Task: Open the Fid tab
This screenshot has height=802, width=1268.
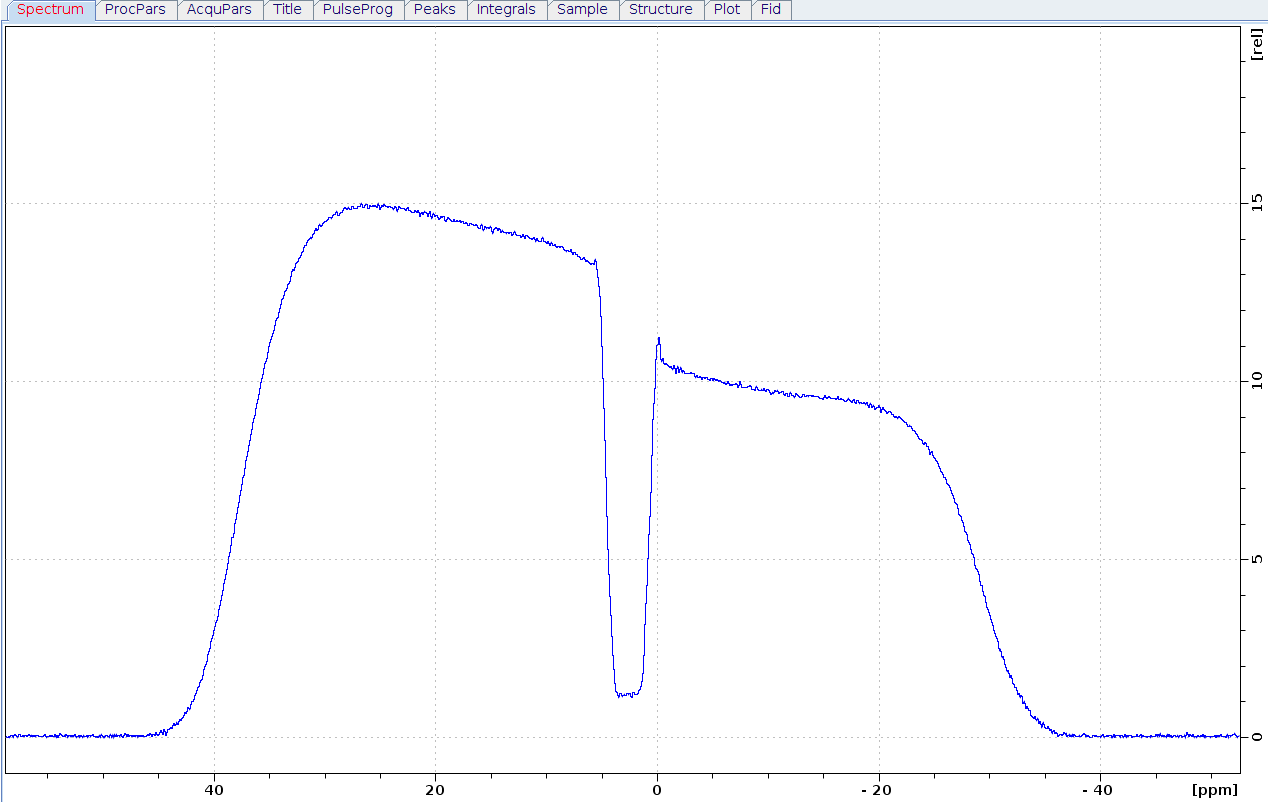Action: coord(771,10)
